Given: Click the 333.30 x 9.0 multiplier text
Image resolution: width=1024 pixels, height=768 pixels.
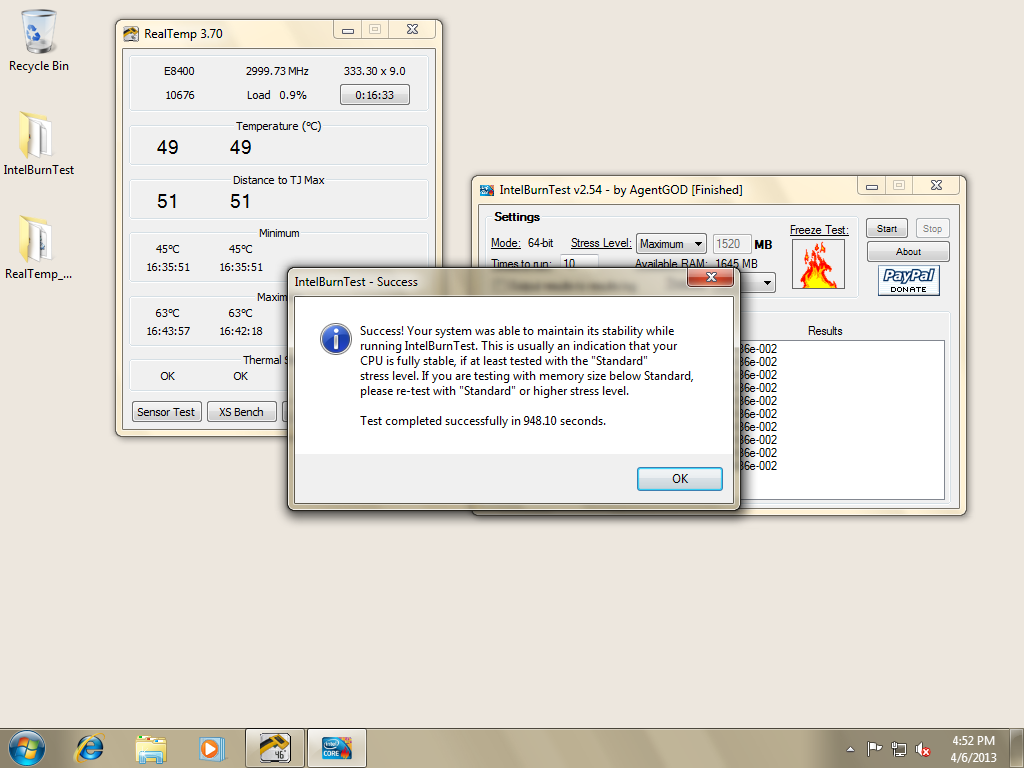Looking at the screenshot, I should 374,71.
